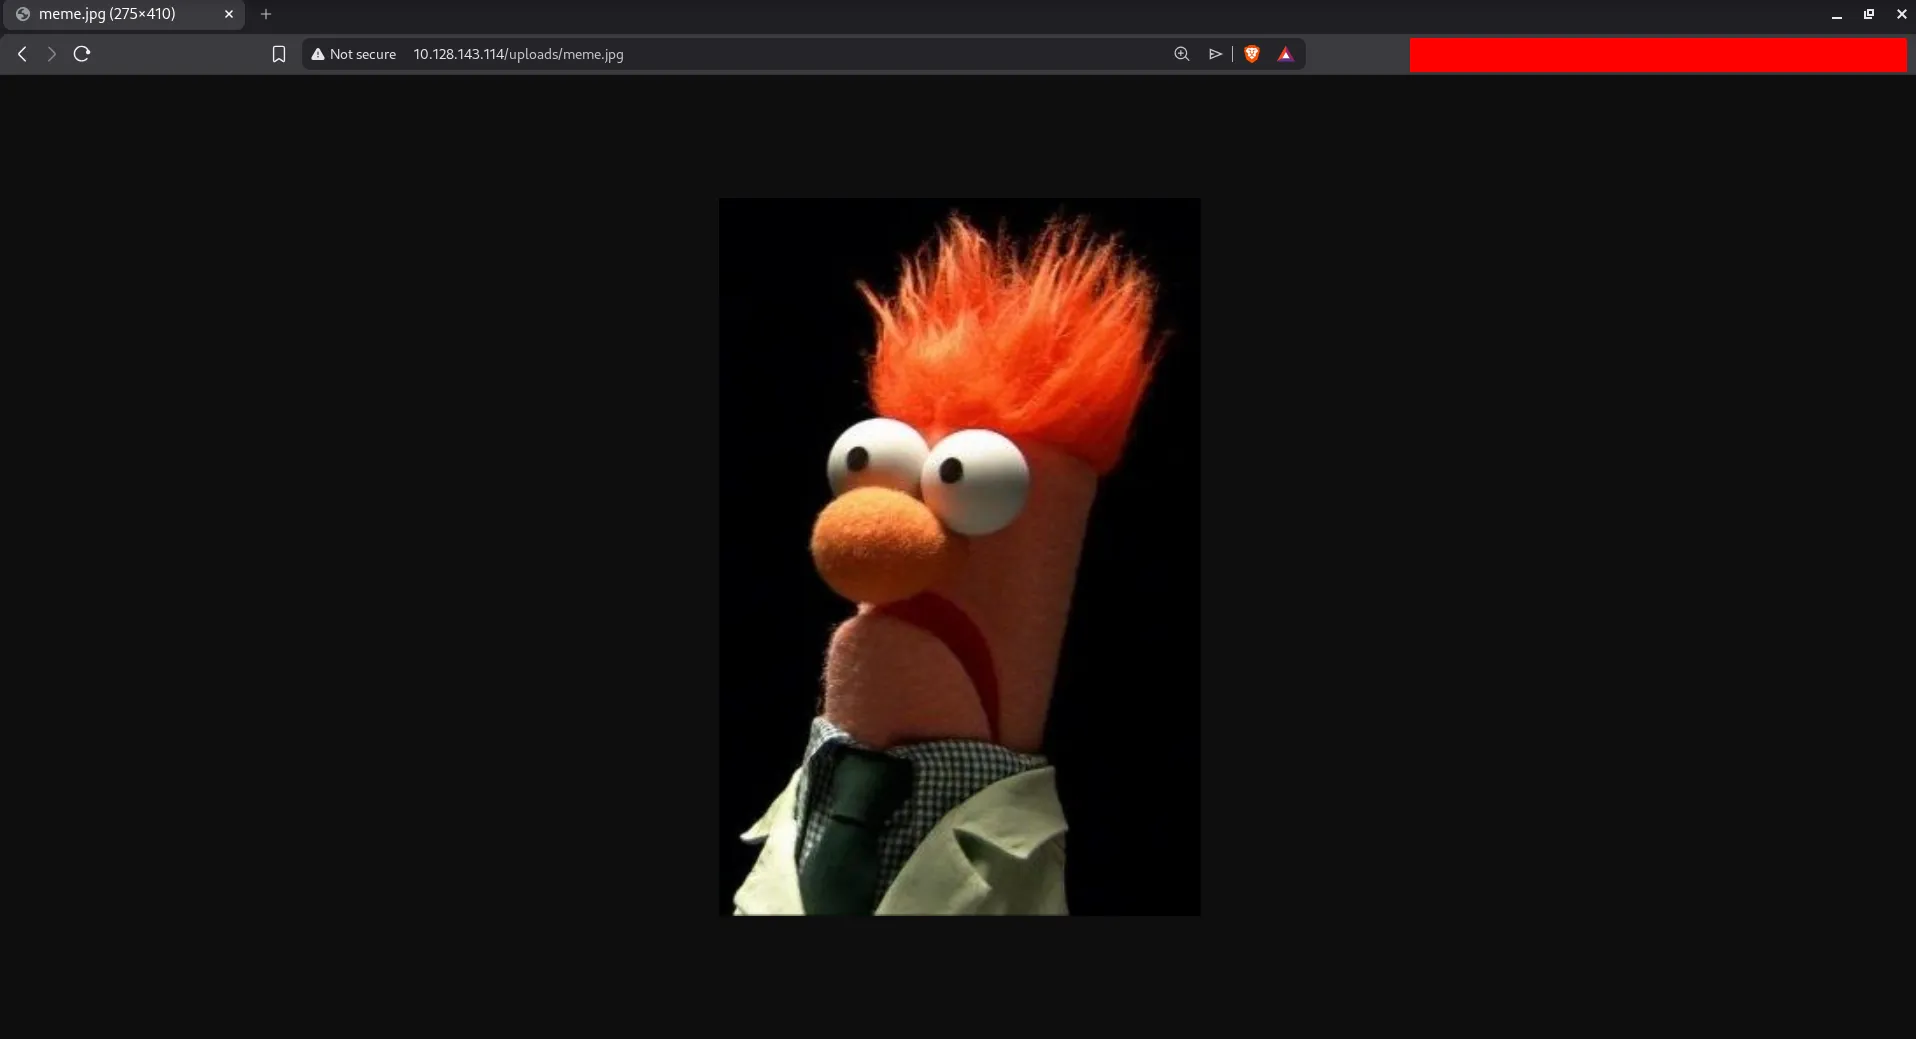Toggle Brave Shields for this site

coord(1251,54)
